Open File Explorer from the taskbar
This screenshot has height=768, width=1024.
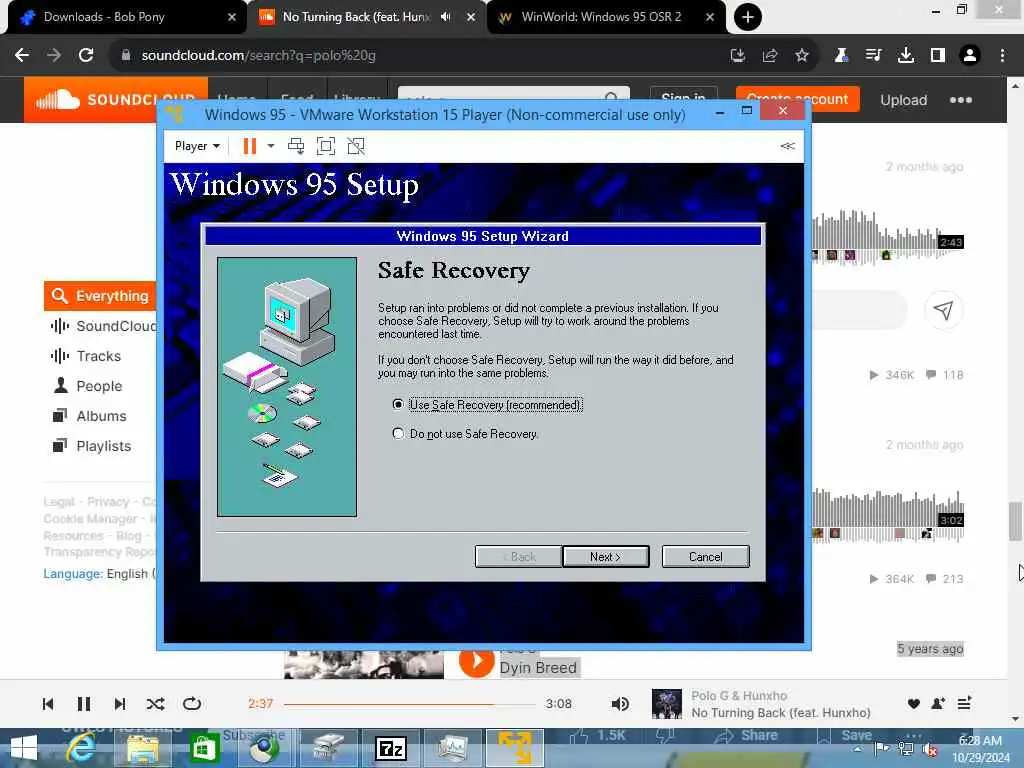(142, 748)
